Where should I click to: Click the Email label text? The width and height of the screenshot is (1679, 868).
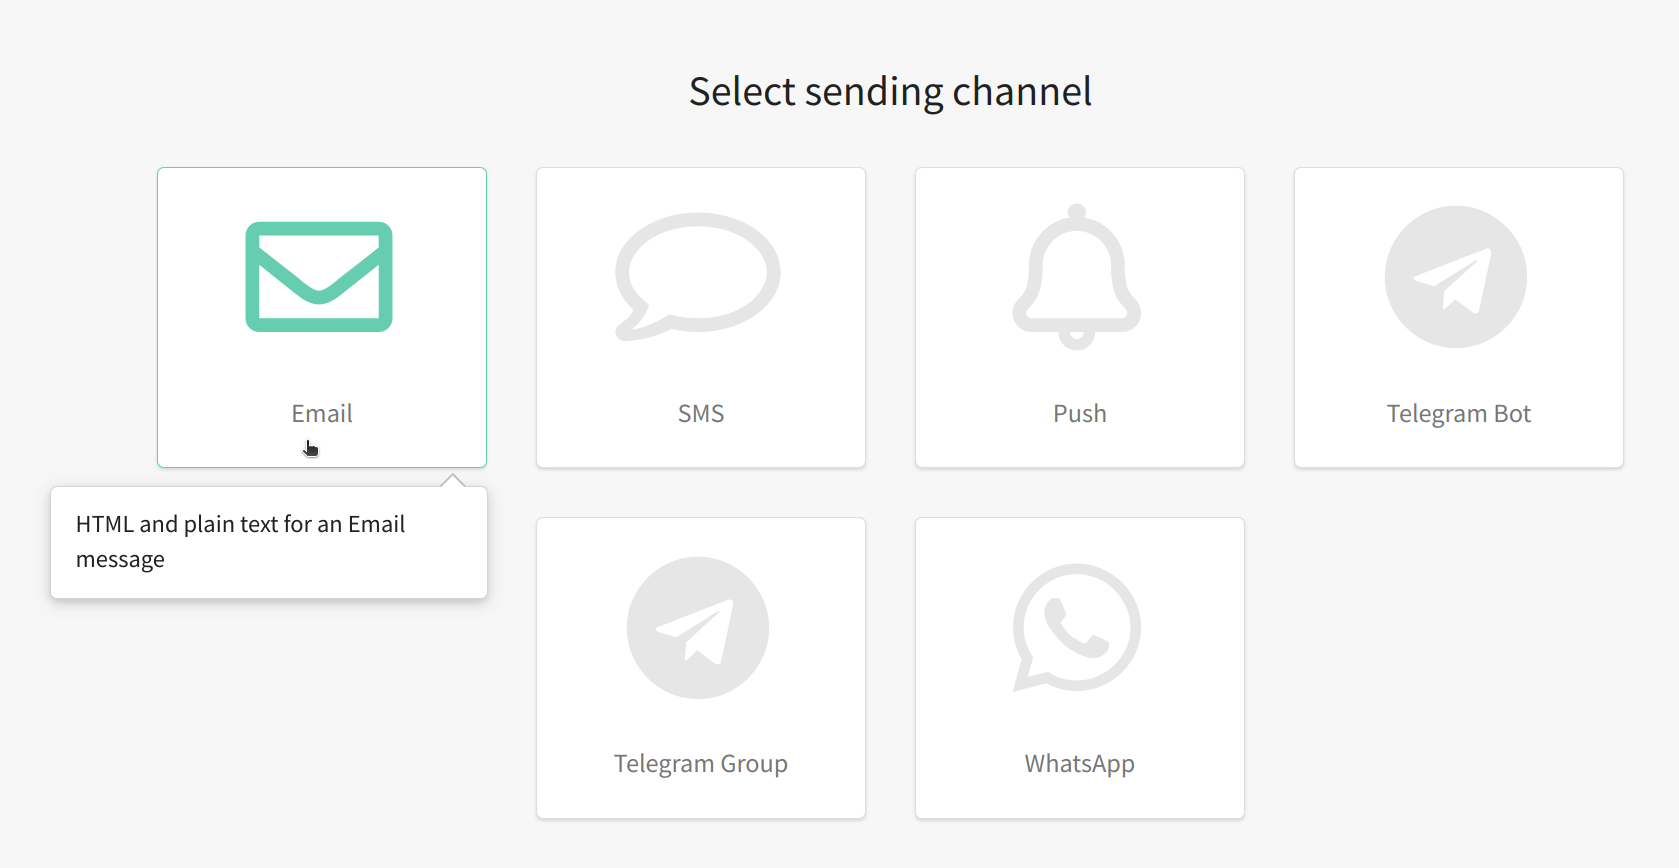point(322,413)
